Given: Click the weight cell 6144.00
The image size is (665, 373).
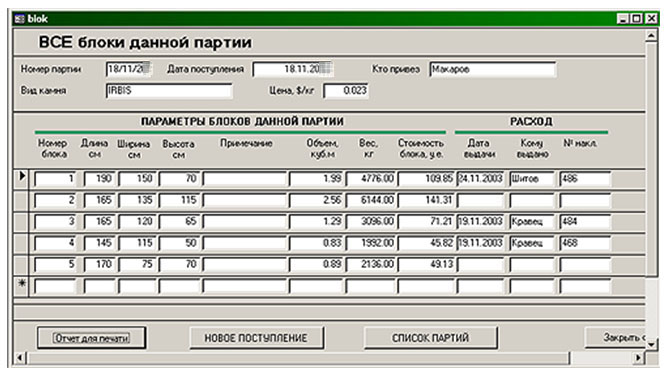Looking at the screenshot, I should (x=371, y=200).
